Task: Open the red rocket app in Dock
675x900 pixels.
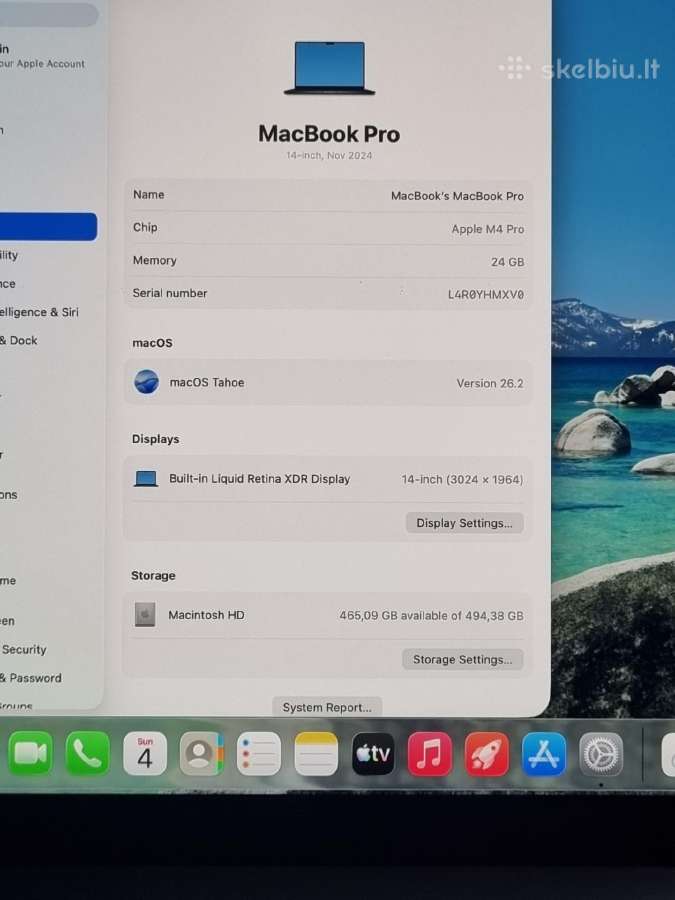Action: (x=487, y=754)
